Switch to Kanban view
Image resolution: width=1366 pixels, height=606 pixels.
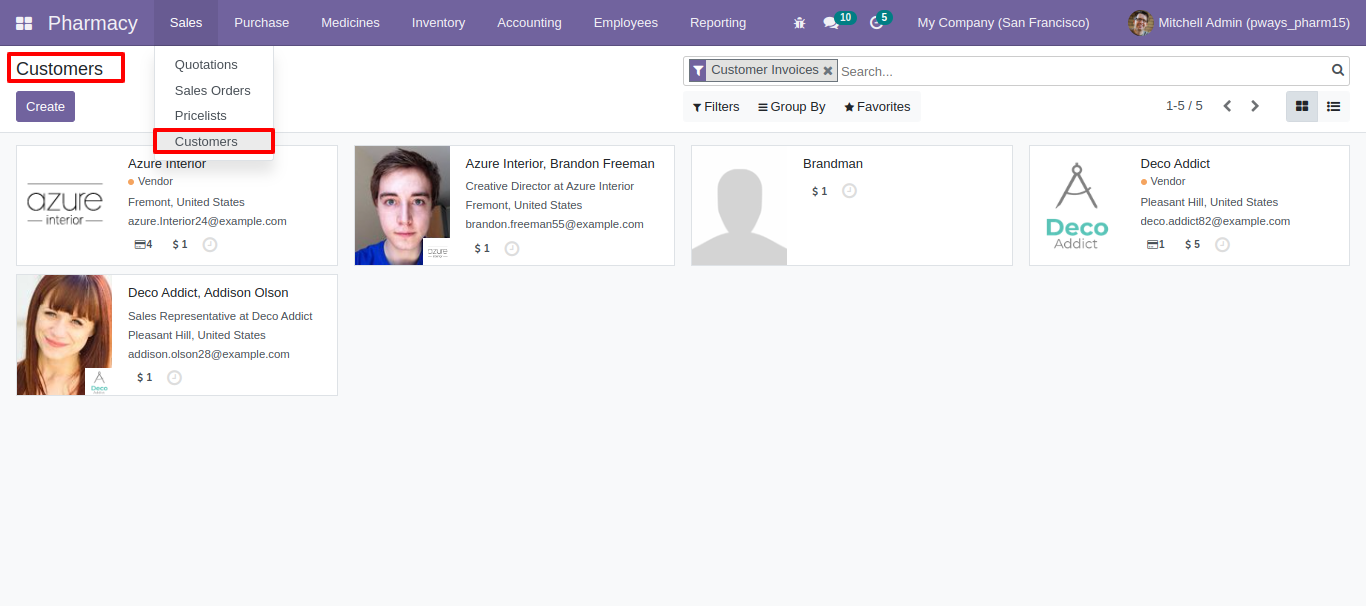(1302, 106)
